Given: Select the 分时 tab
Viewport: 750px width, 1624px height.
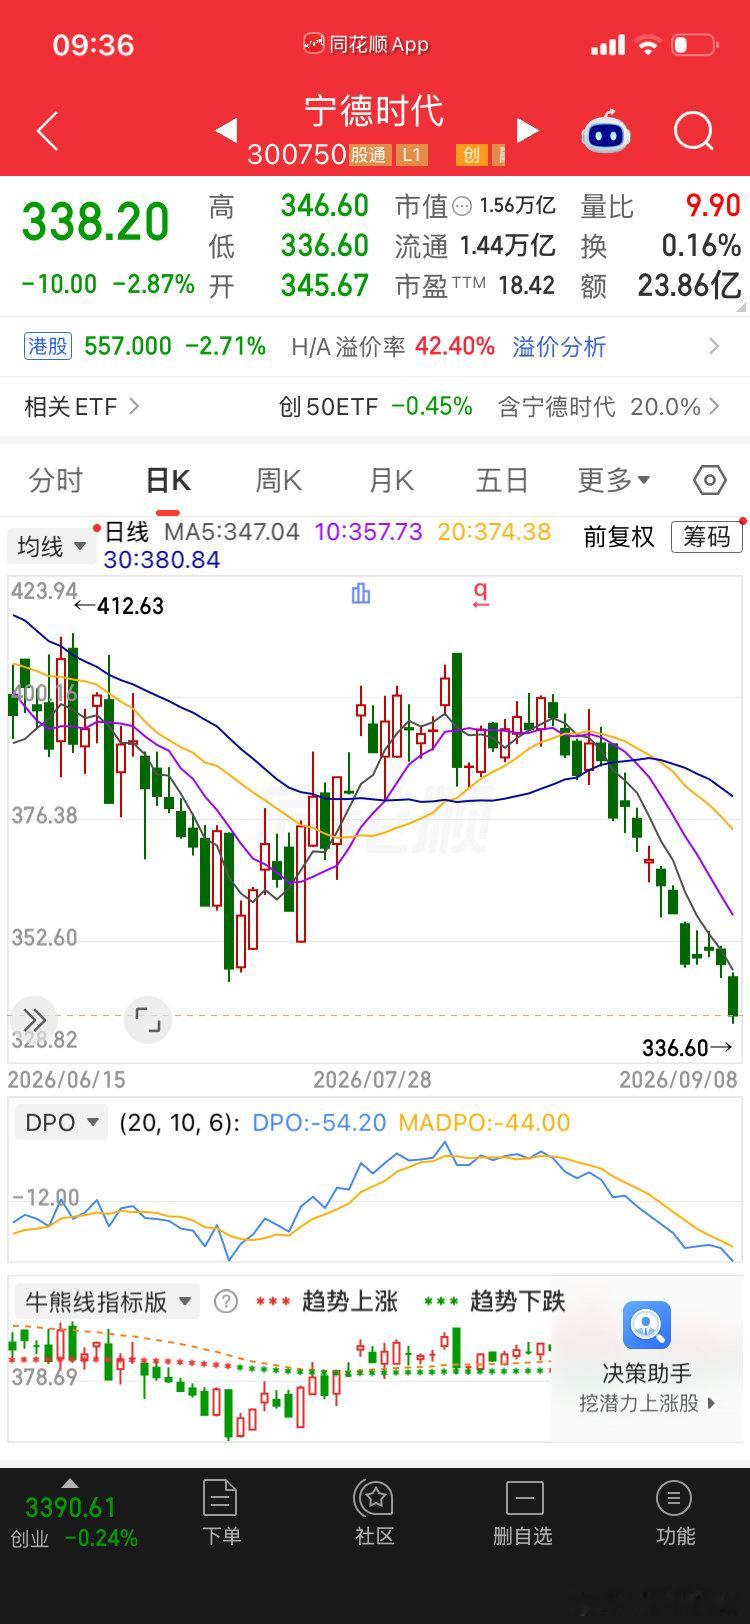Looking at the screenshot, I should tap(56, 480).
